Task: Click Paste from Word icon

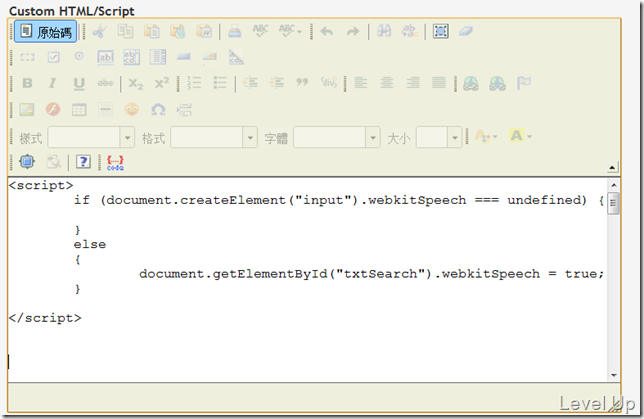Action: [x=204, y=31]
